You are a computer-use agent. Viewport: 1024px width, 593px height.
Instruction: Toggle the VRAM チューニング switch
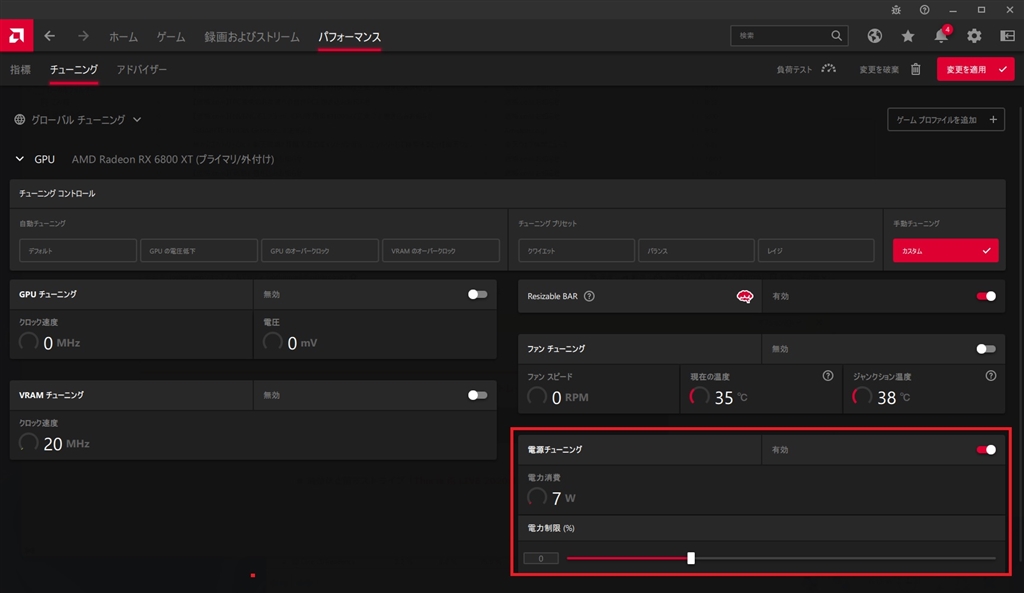[x=477, y=394]
